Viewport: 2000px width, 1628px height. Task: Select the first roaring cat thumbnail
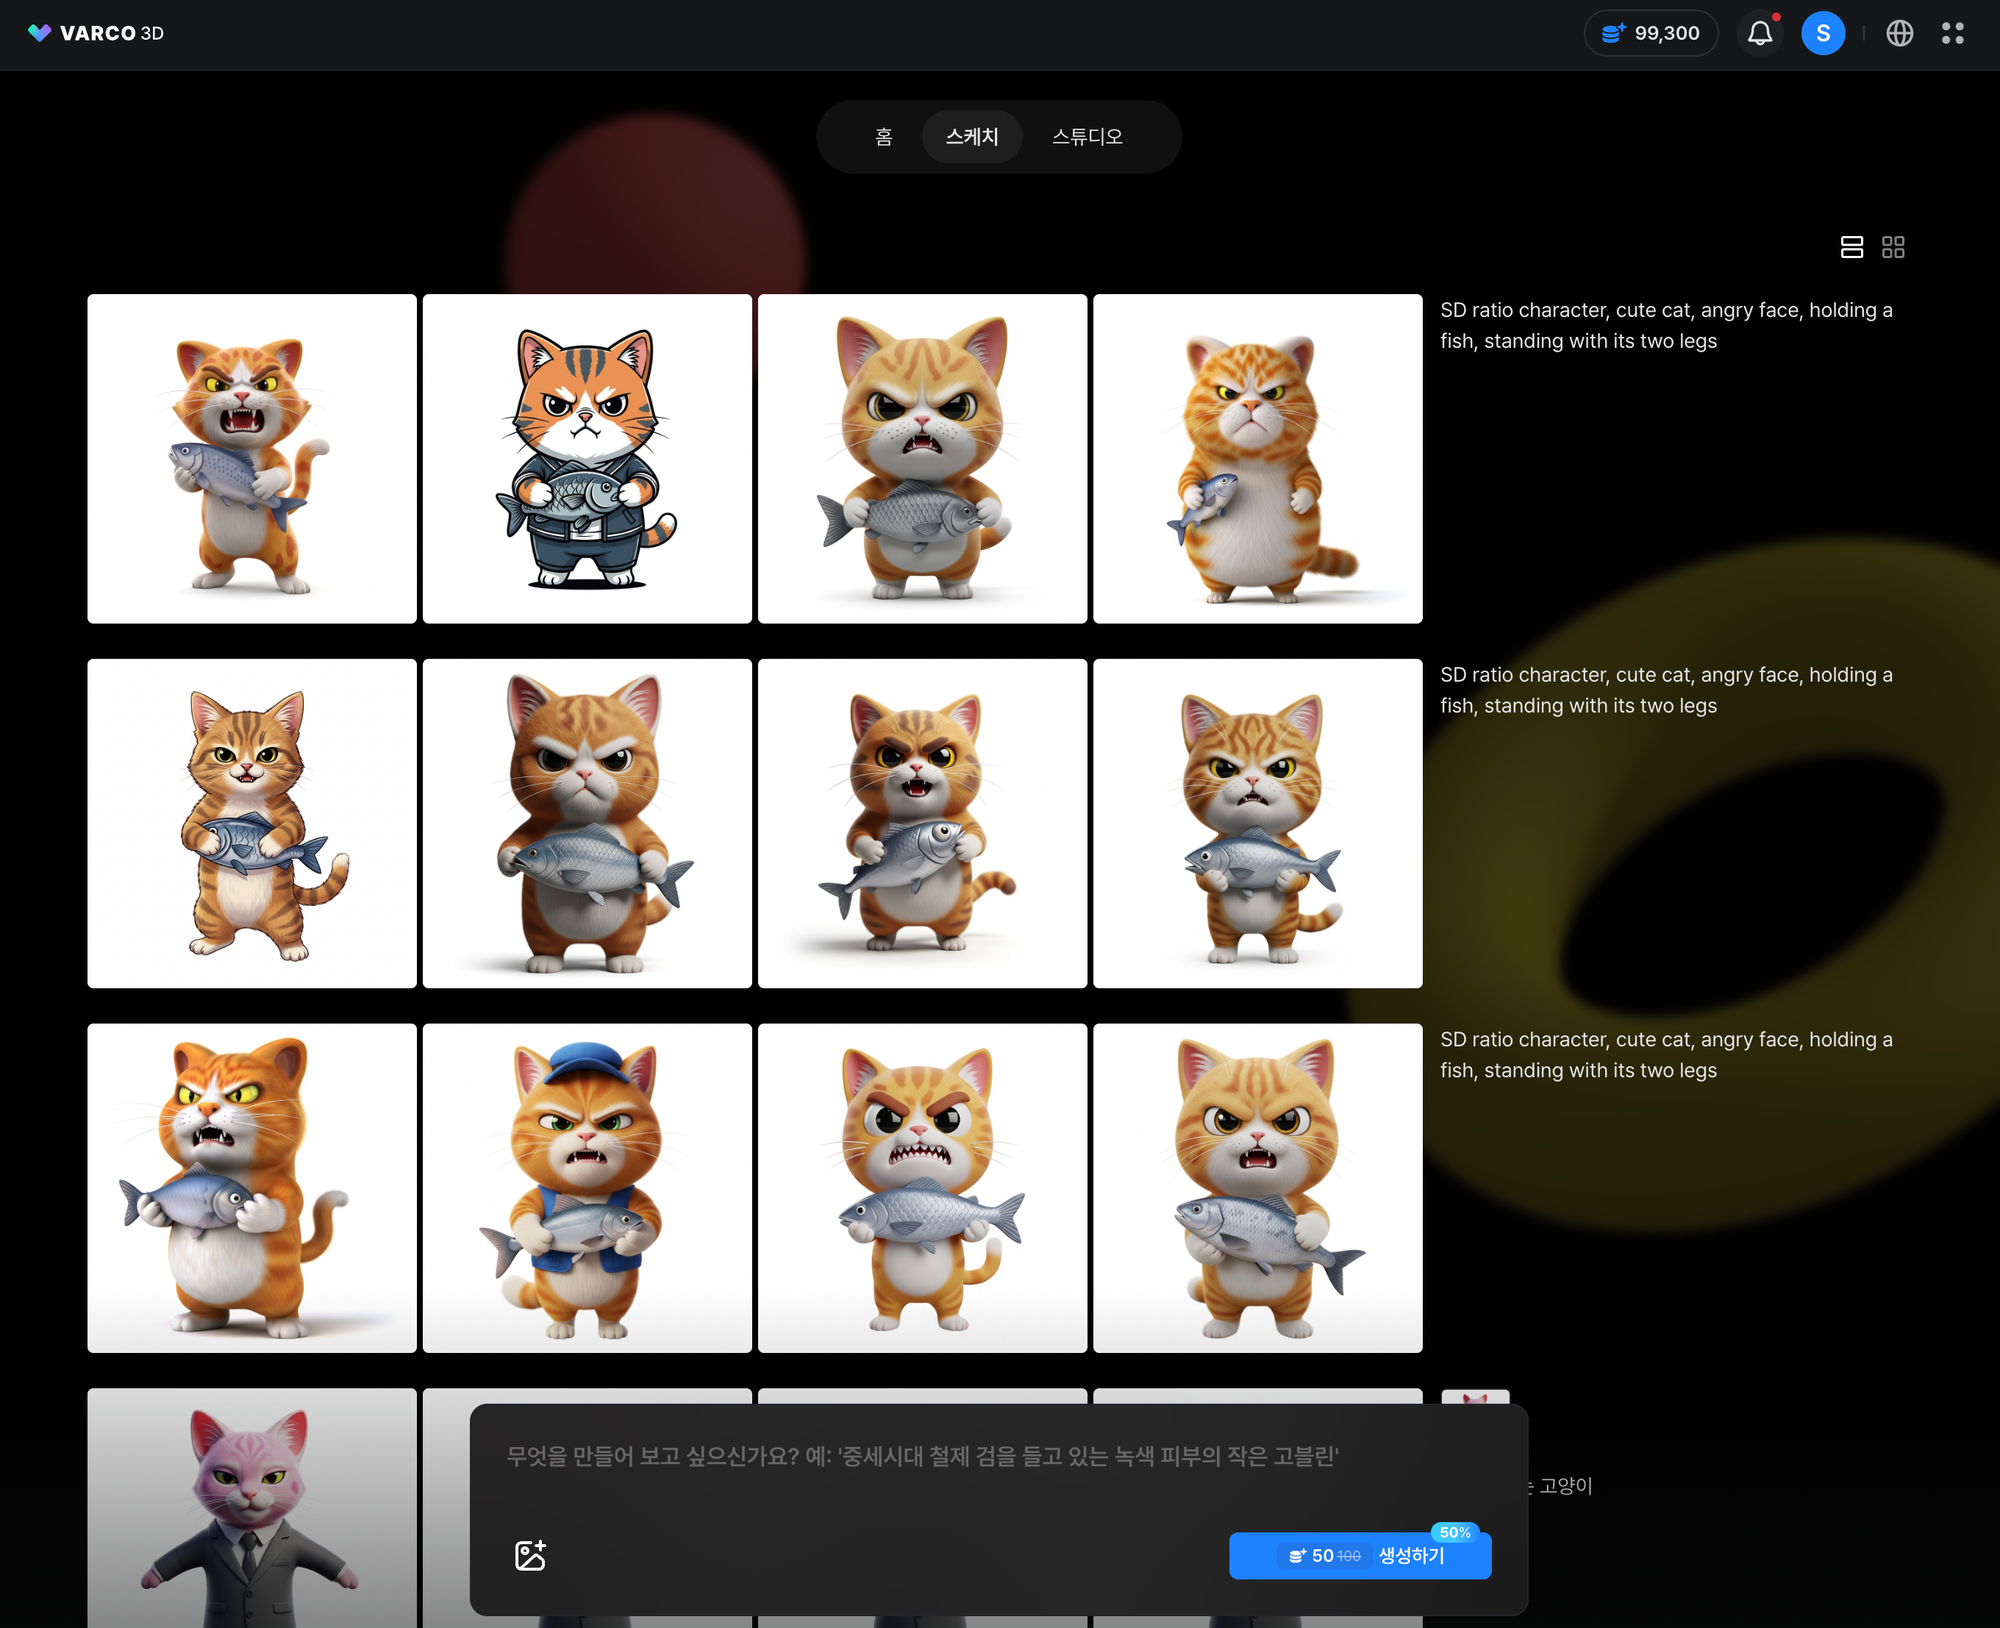(251, 459)
